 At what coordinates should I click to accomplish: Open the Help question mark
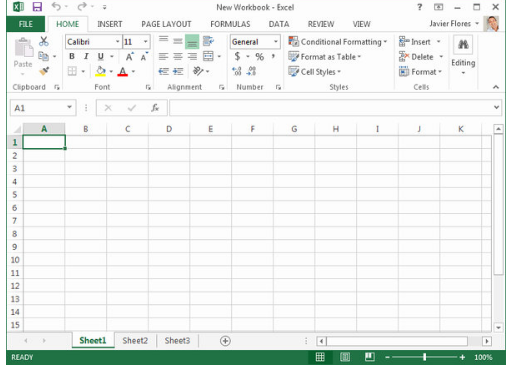click(x=420, y=7)
